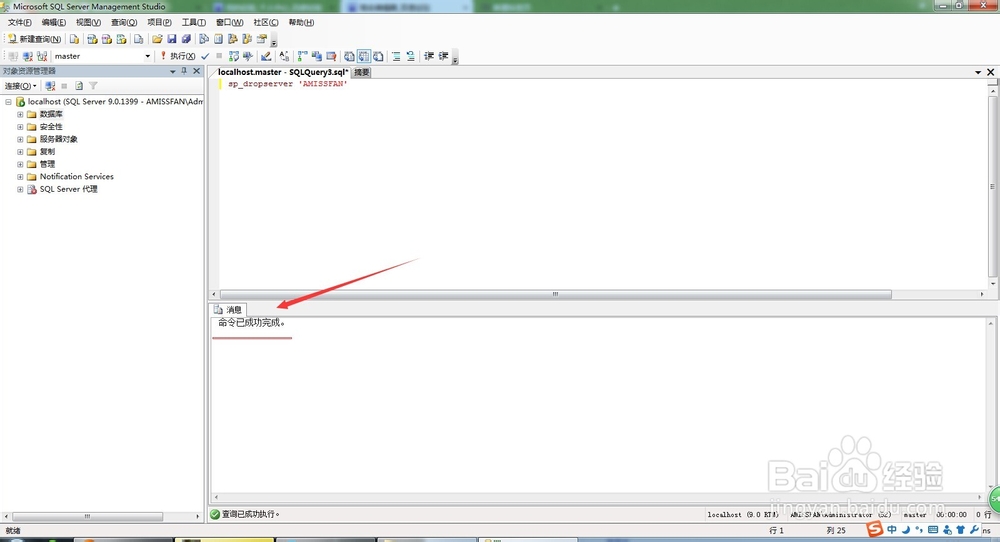
Task: Open the Template Explorer icon
Action: (247, 39)
